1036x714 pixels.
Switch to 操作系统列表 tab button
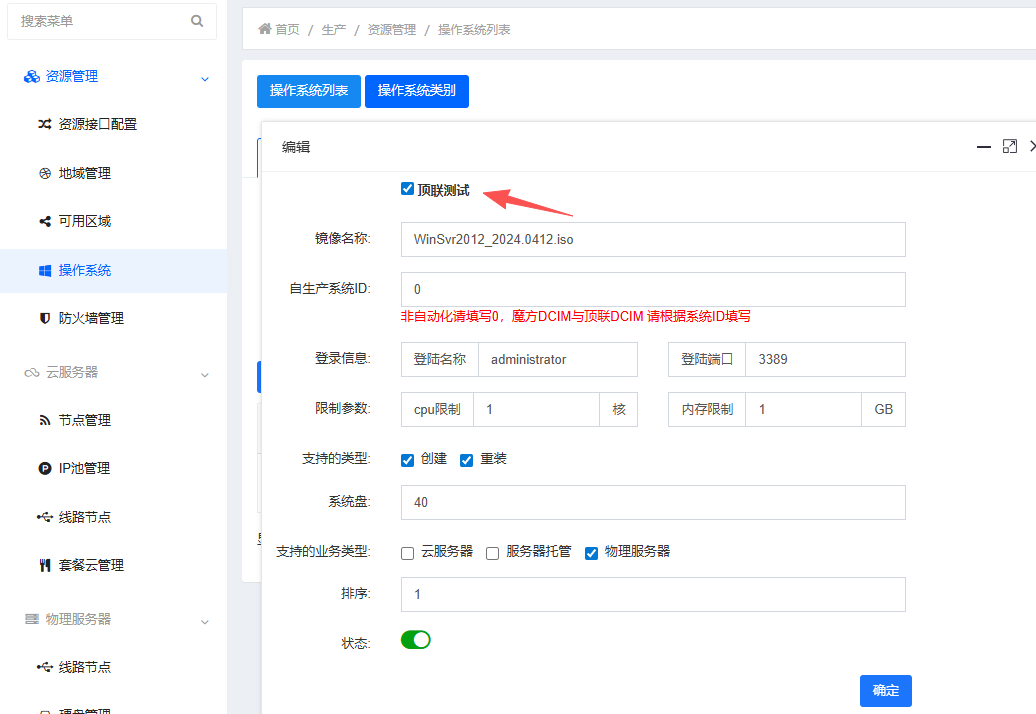tap(309, 90)
